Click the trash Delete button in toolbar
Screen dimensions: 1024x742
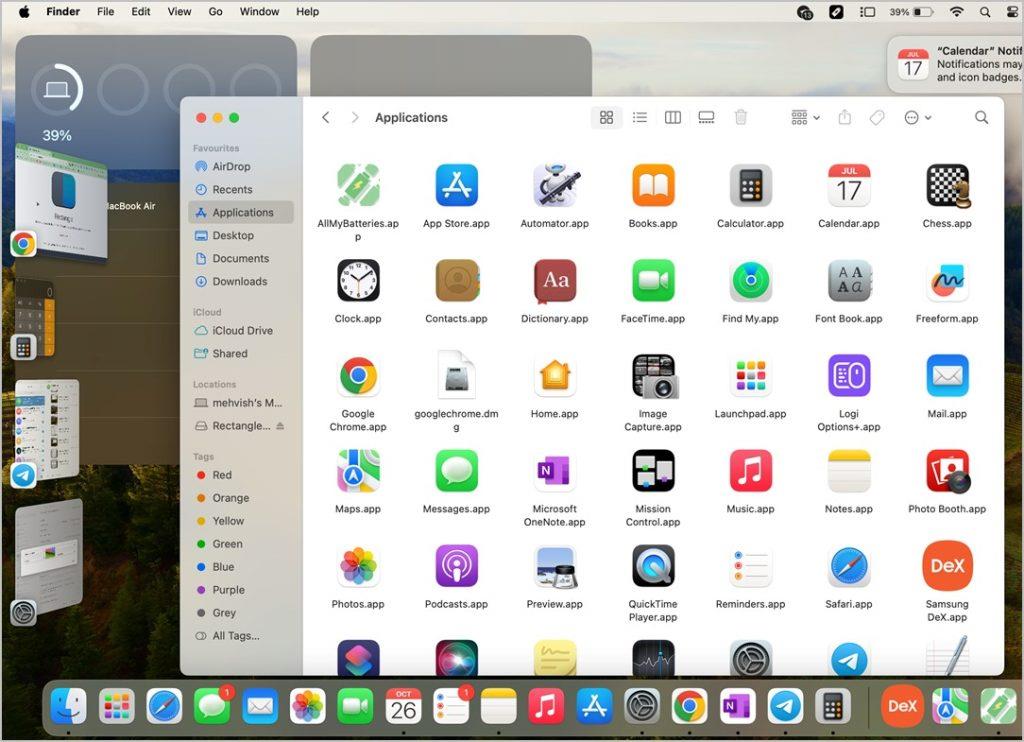point(741,118)
